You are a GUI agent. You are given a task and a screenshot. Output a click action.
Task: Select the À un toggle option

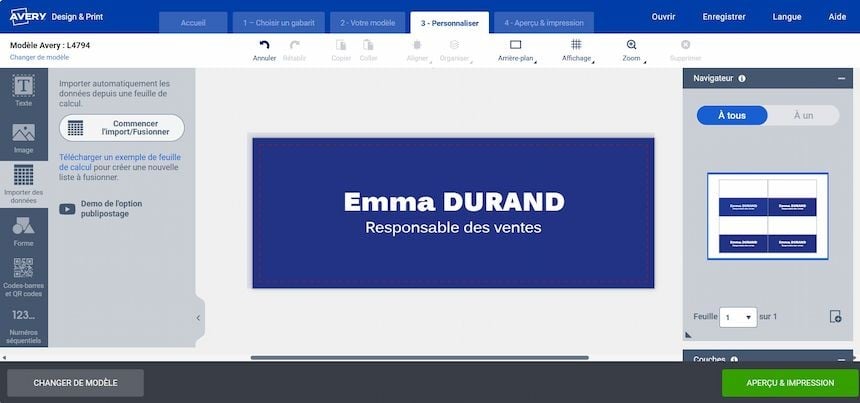[804, 115]
